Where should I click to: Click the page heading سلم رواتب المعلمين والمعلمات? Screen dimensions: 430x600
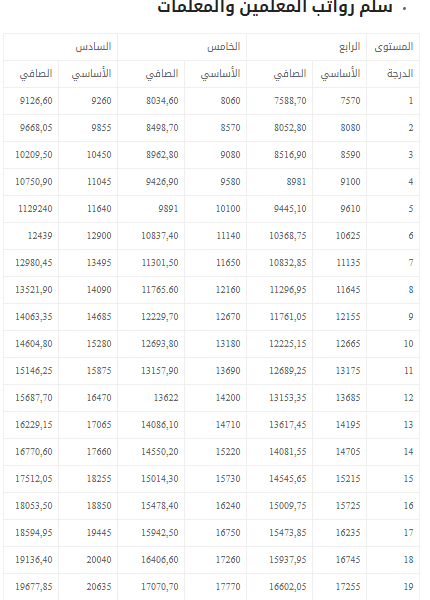point(275,7)
